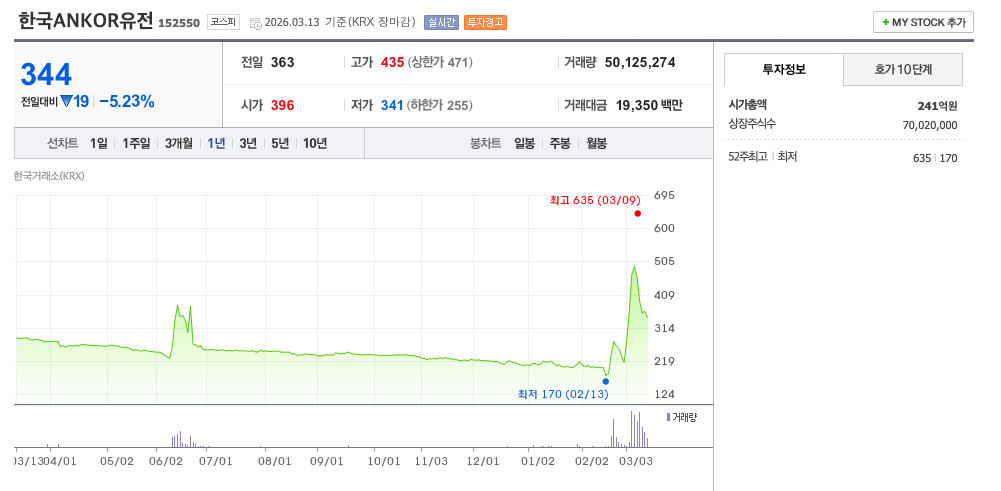Click the 거래량 legend marker
Screen dimensions: 1001x491
[668, 417]
